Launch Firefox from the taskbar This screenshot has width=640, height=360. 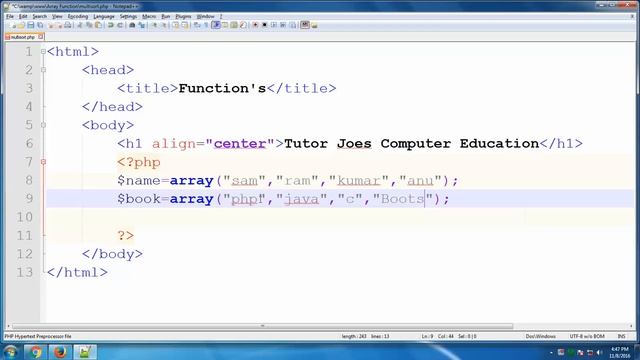[60, 352]
